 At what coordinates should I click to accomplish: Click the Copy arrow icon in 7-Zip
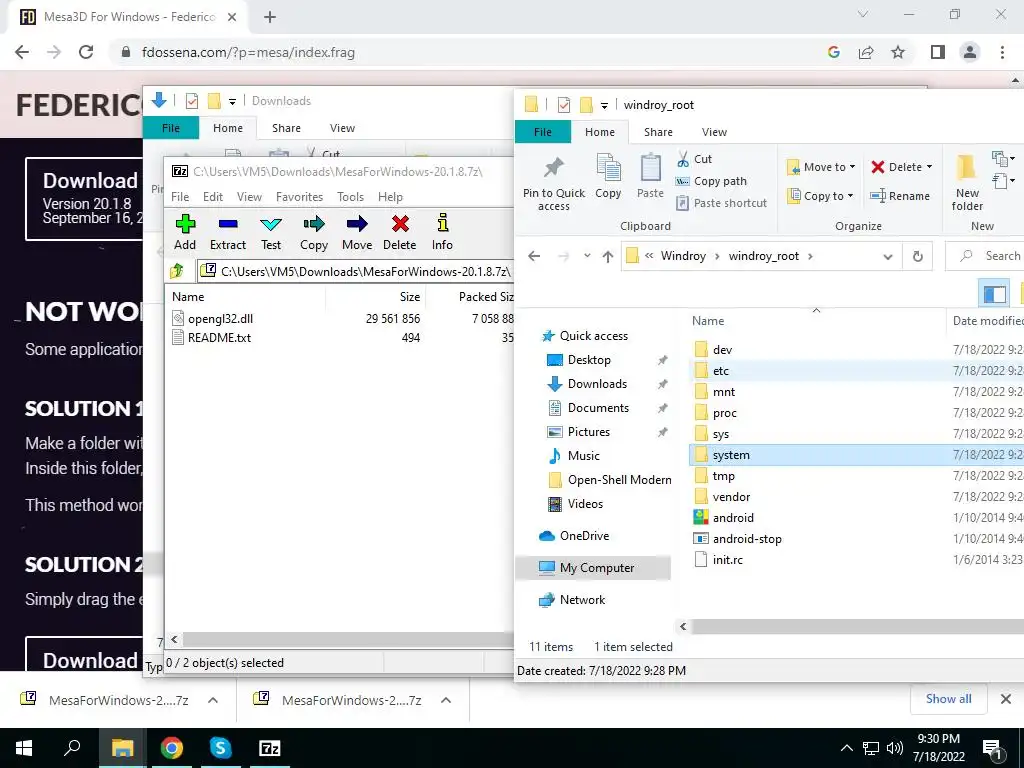pyautogui.click(x=313, y=224)
